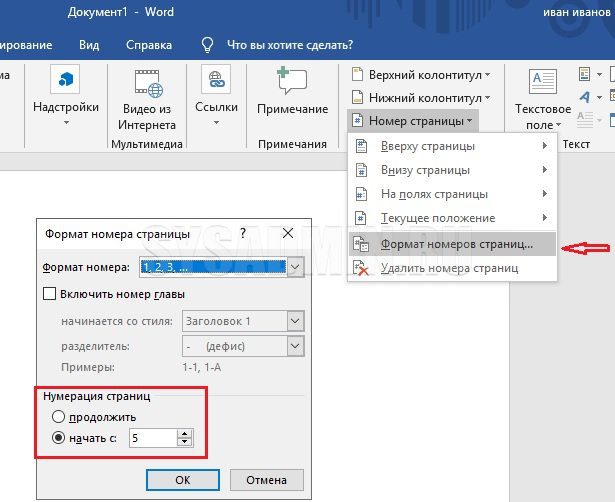Cancel dialog with Отмена button
This screenshot has height=502, width=615.
(x=267, y=480)
